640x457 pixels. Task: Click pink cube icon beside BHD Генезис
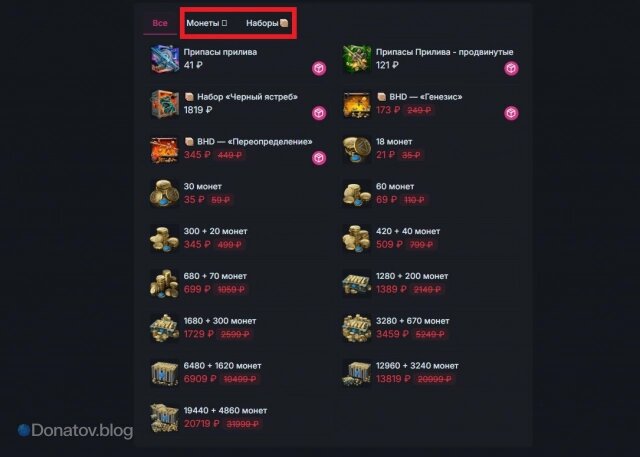pos(511,113)
